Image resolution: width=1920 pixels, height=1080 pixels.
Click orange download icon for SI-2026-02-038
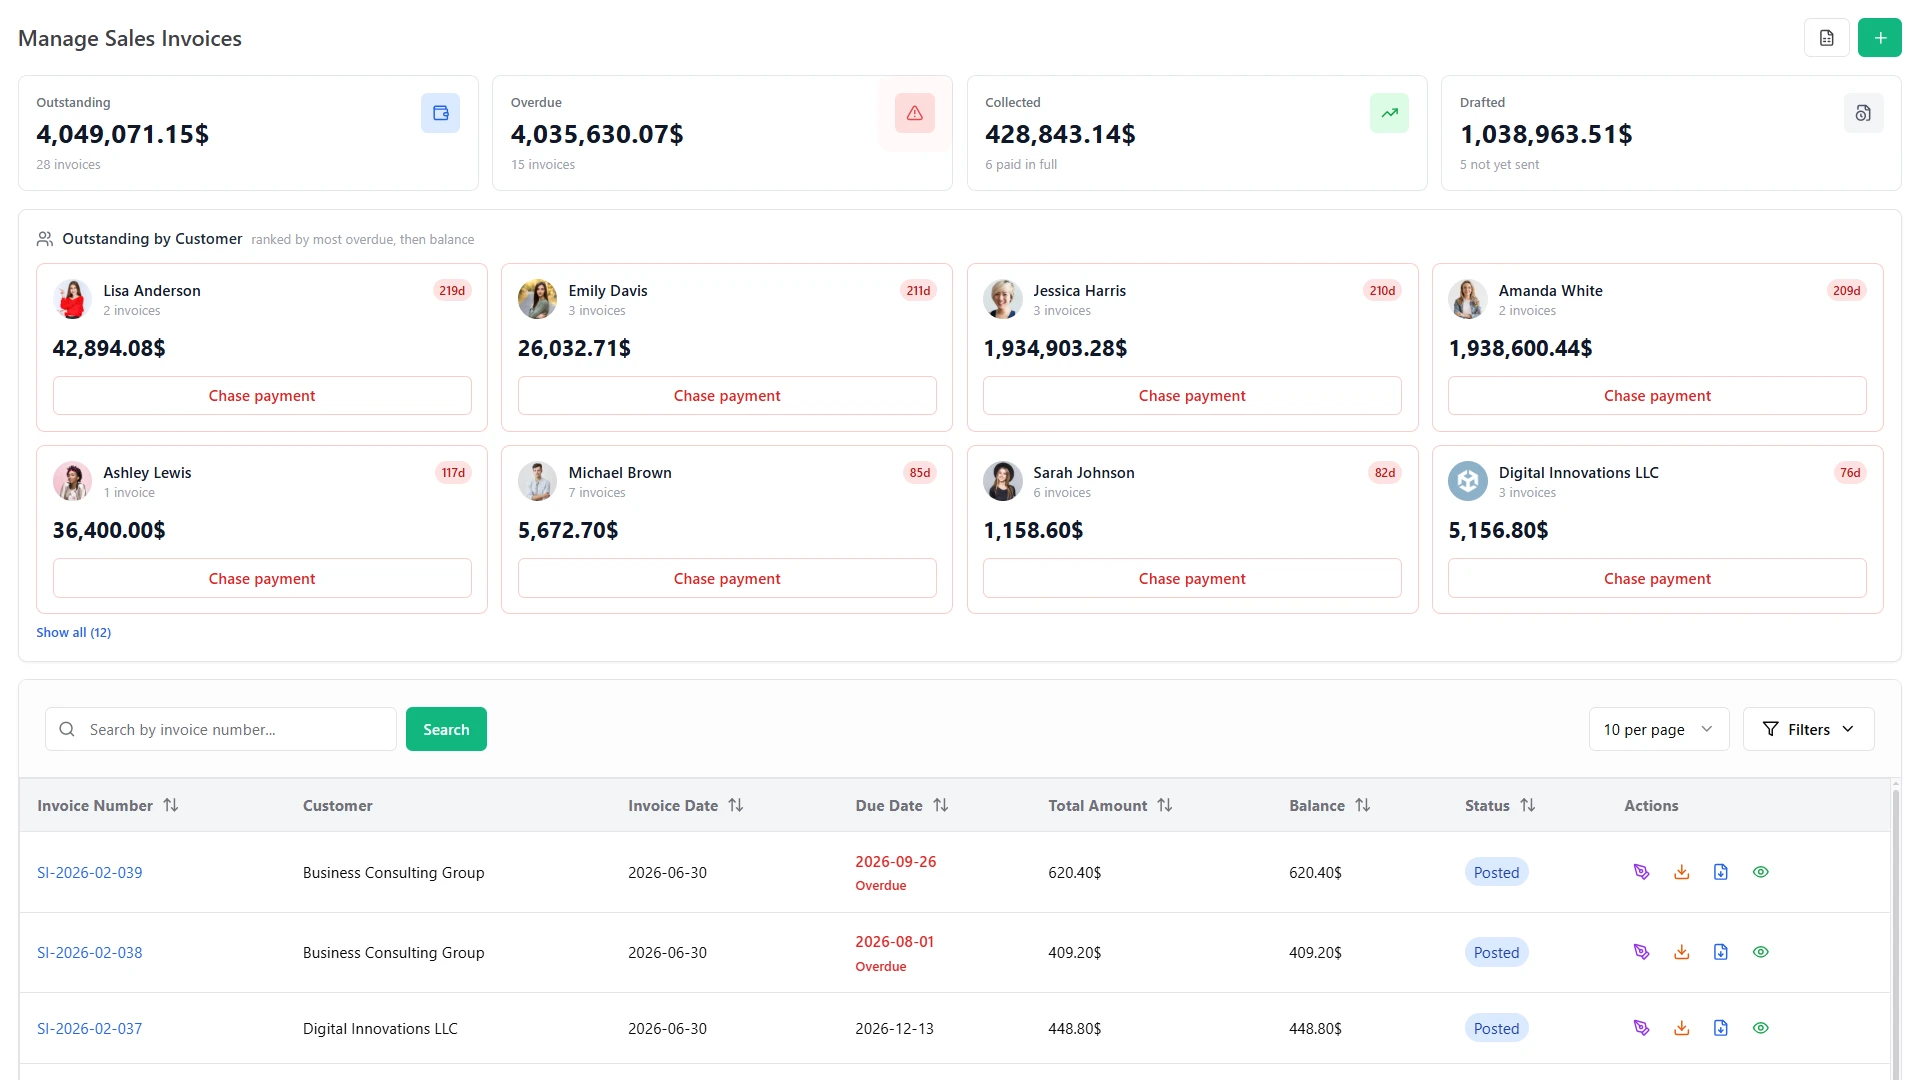pyautogui.click(x=1681, y=952)
